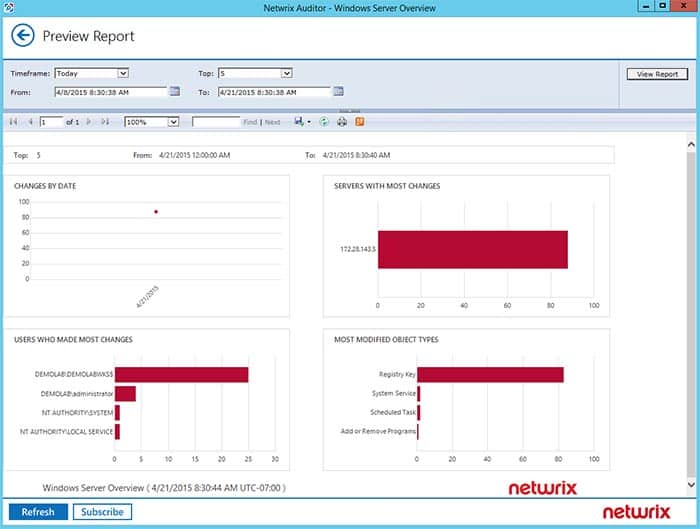700x529 pixels.
Task: Click the DEMOLAB\administrator label
Action: click(77, 394)
